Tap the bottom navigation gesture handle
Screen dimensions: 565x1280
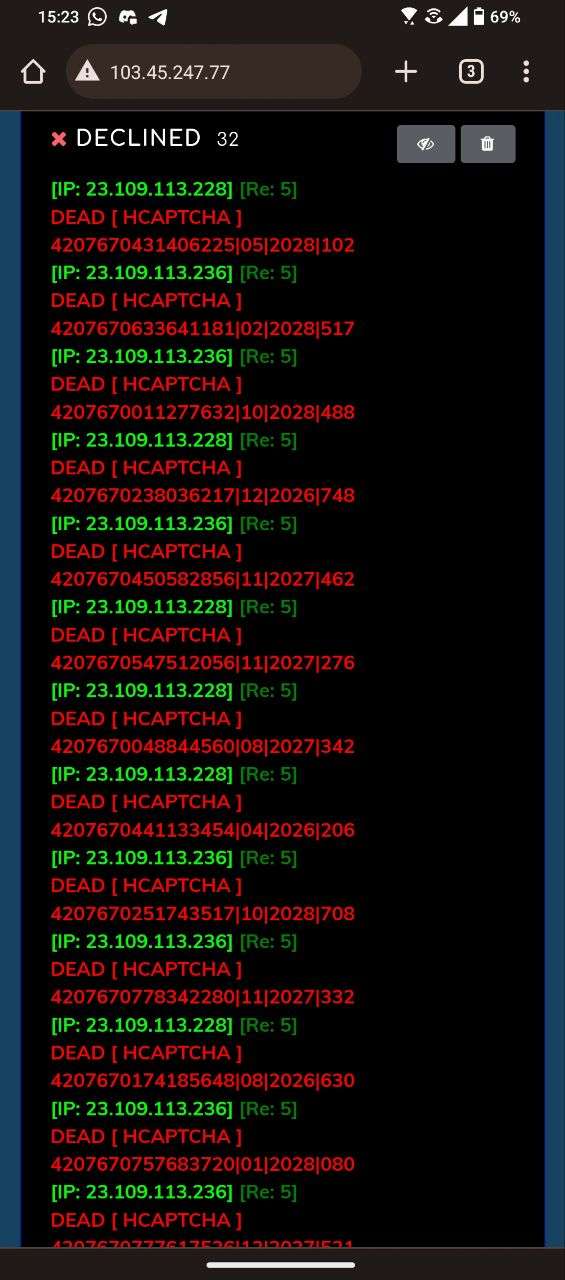click(281, 1265)
